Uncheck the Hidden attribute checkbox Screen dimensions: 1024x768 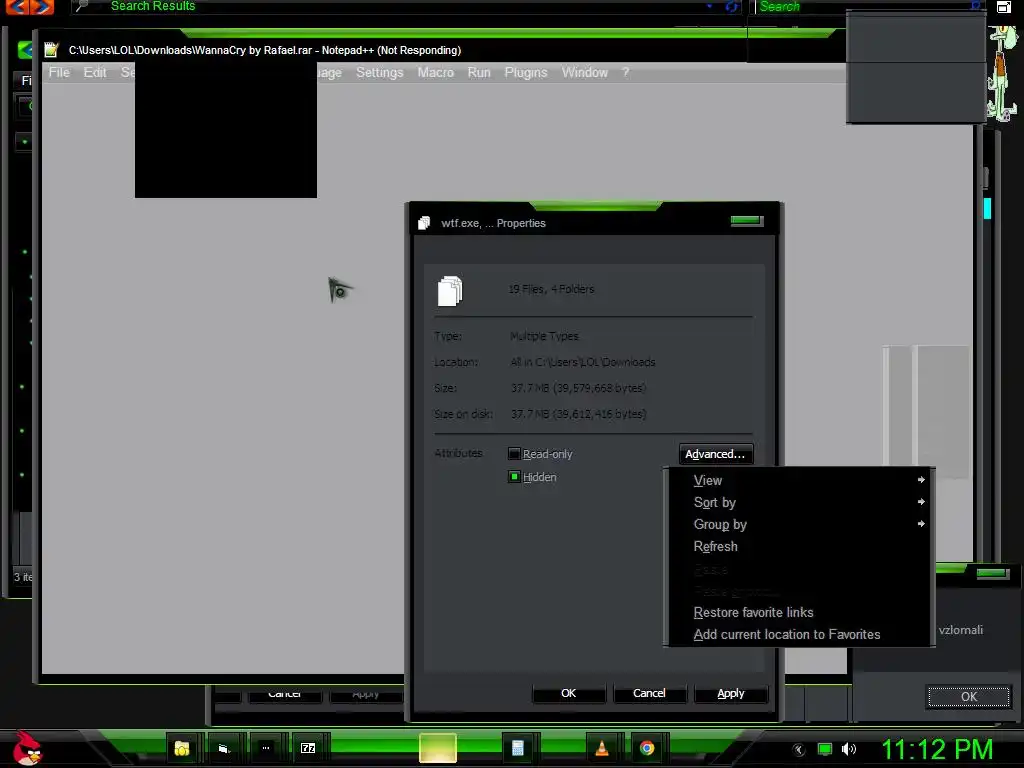(514, 477)
